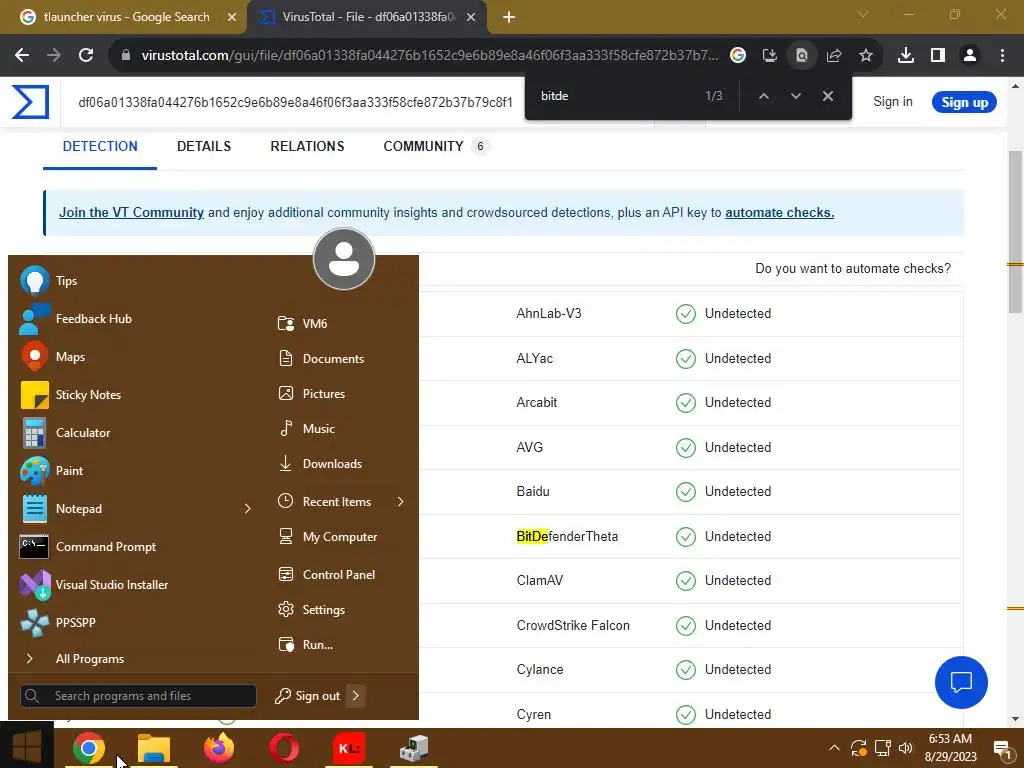Click the Sign up button
This screenshot has height=768, width=1024.
point(964,103)
